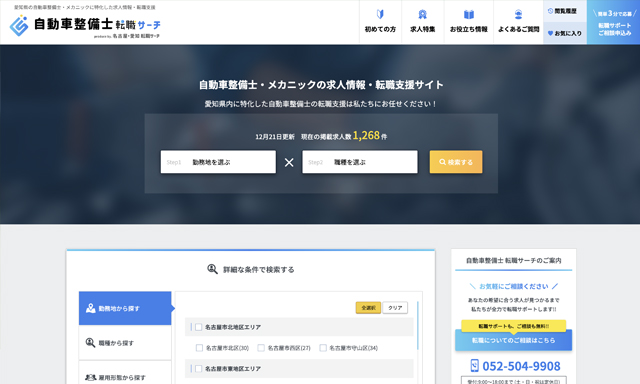This screenshot has height=384, width=640.
Task: Open 閲覧履歴 link
Action: (x=565, y=11)
